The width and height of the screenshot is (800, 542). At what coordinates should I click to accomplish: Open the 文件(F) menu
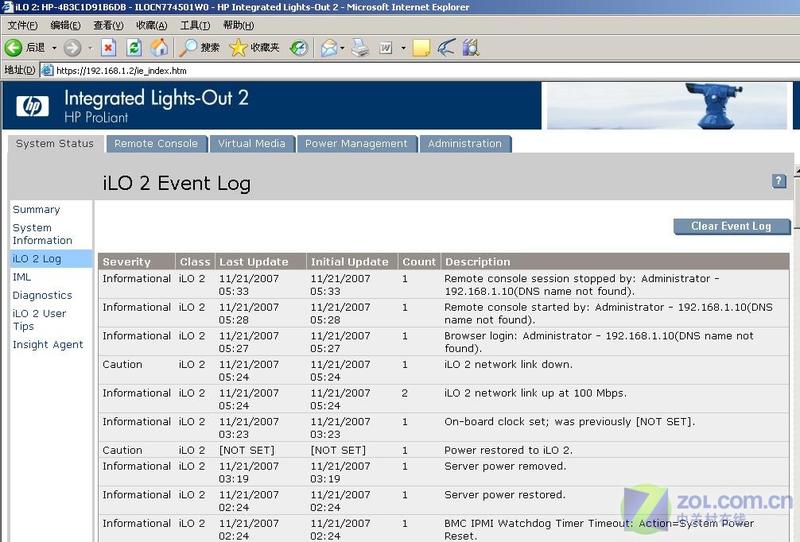[x=22, y=25]
